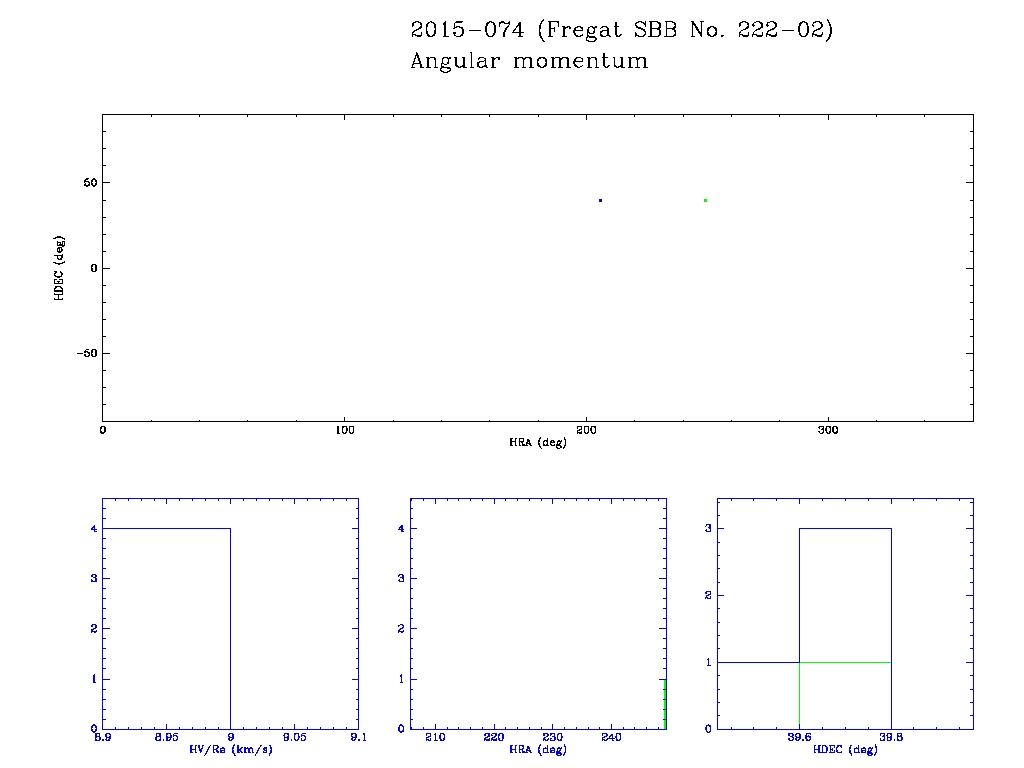Click the 300 tick label on scatter x-axis
Image resolution: width=1024 pixels, height=768 pixels.
click(828, 430)
